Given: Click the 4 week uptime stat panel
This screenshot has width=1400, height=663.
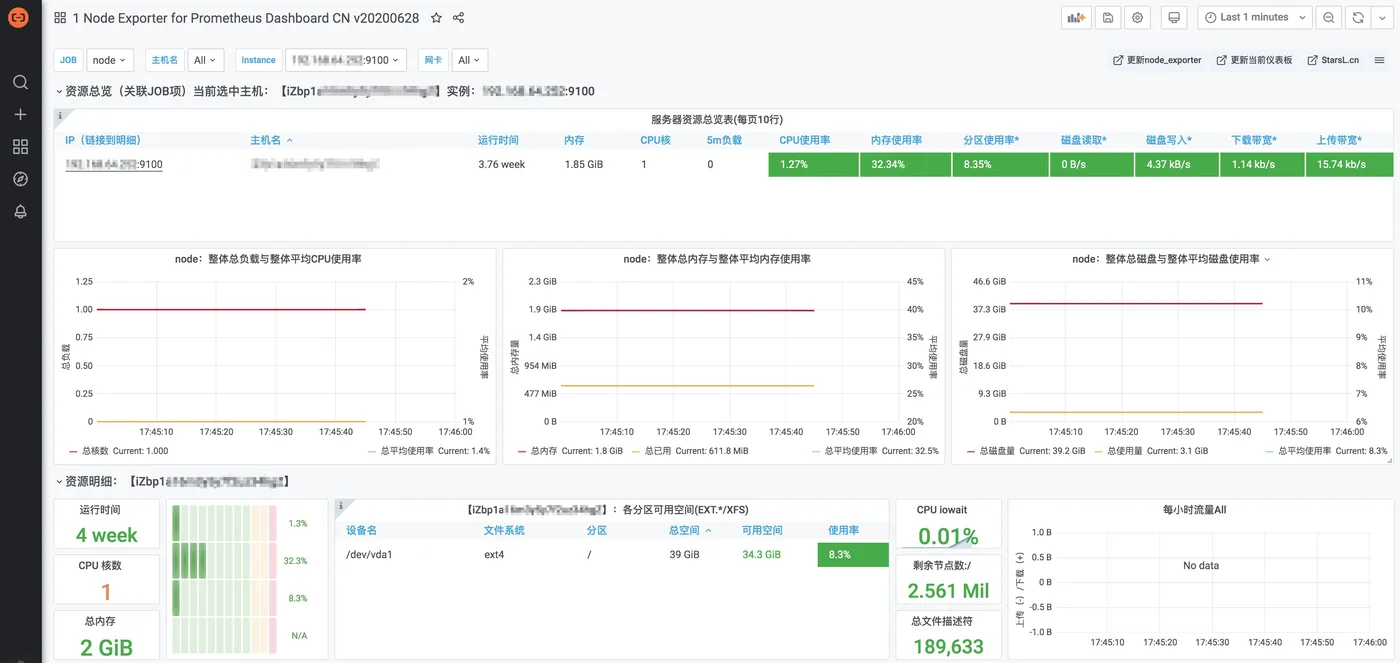Looking at the screenshot, I should point(107,524).
